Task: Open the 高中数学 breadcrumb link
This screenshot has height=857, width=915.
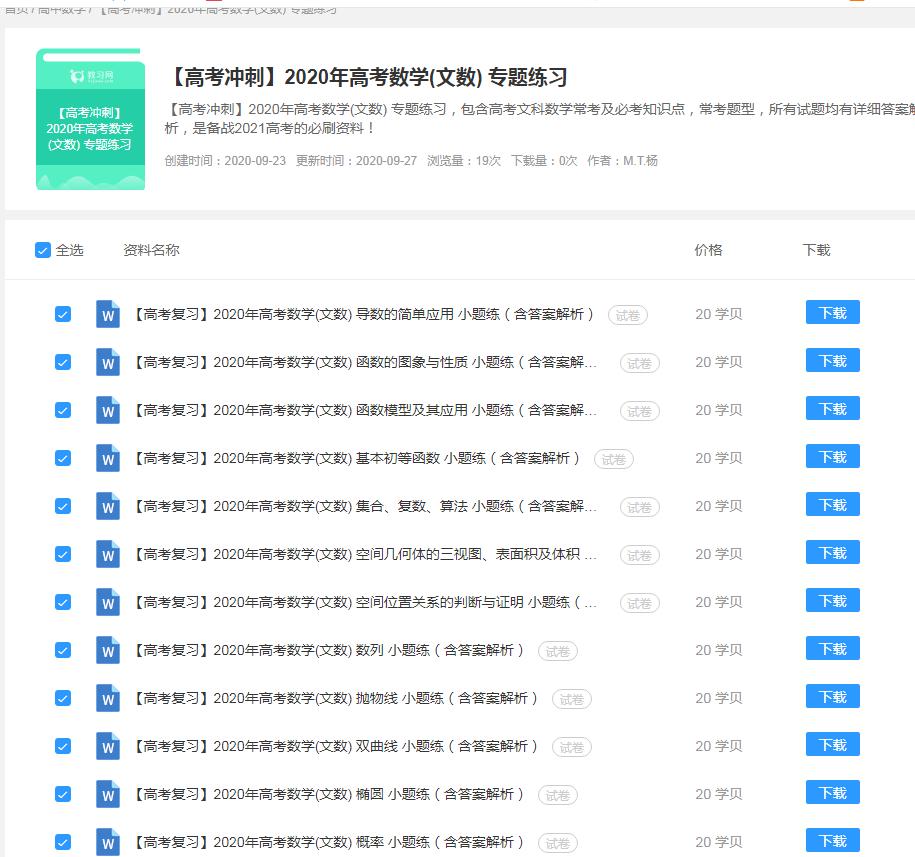Action: [x=55, y=5]
